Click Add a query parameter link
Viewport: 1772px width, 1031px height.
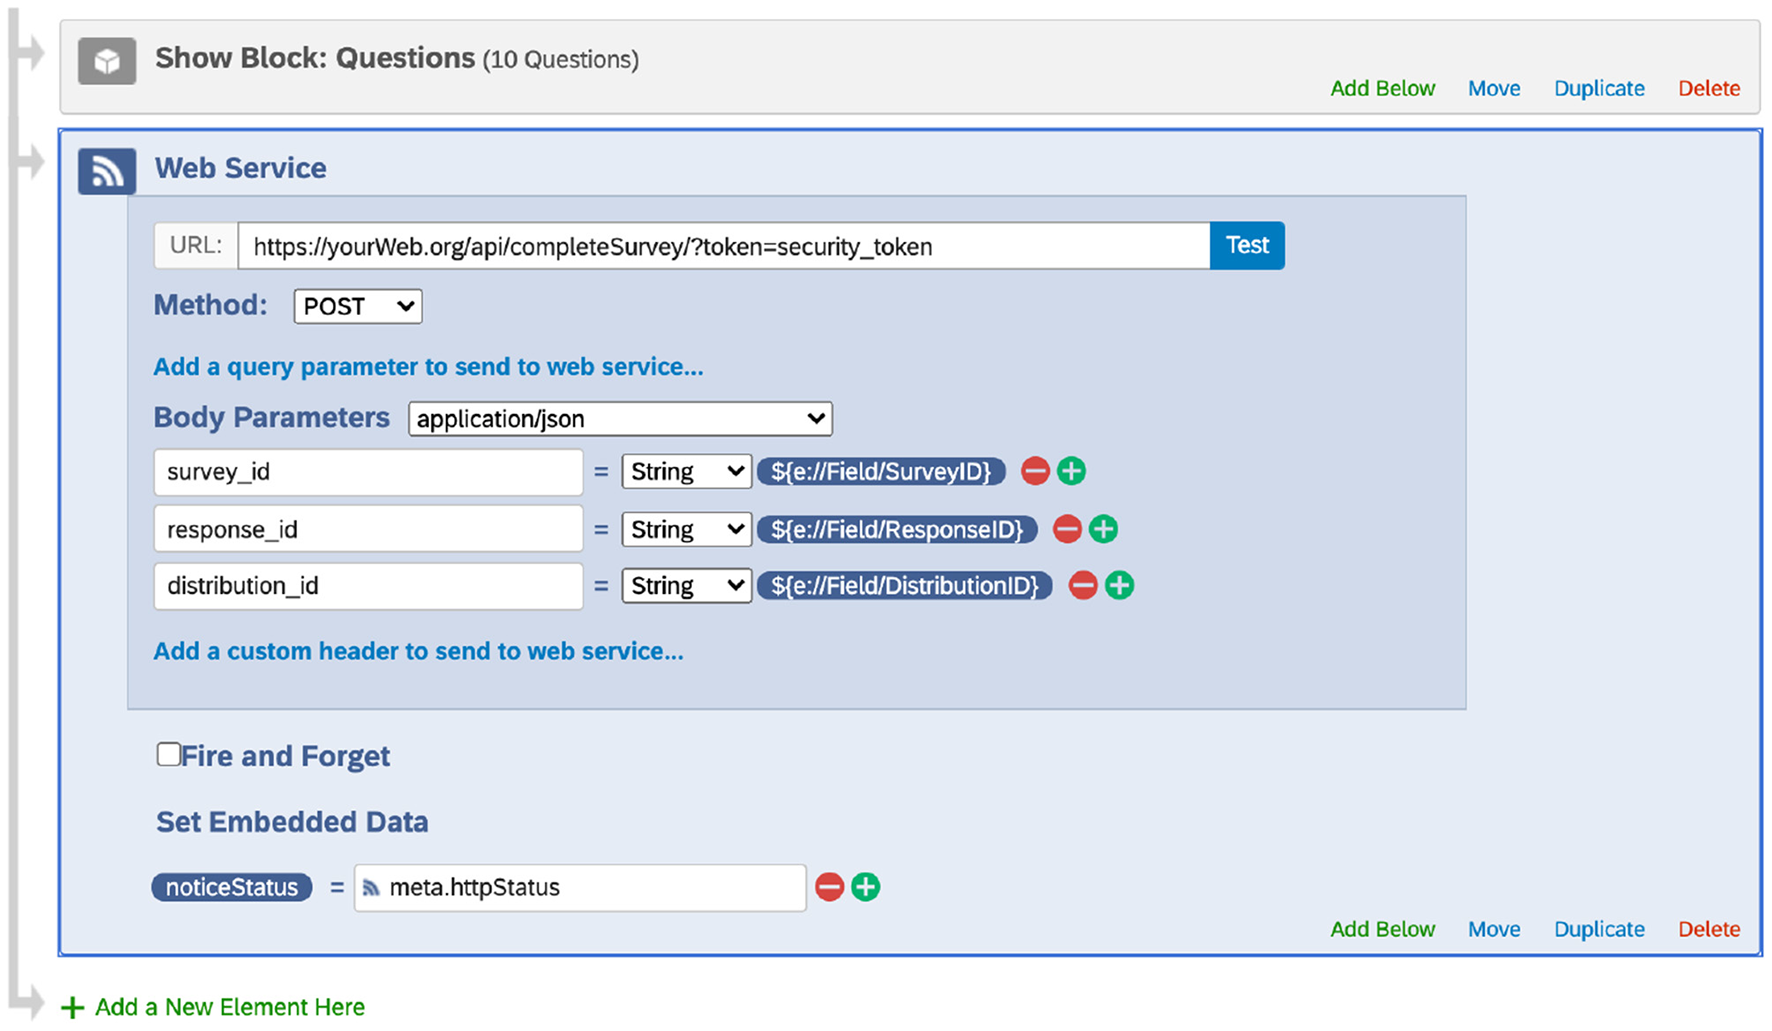[x=428, y=367]
